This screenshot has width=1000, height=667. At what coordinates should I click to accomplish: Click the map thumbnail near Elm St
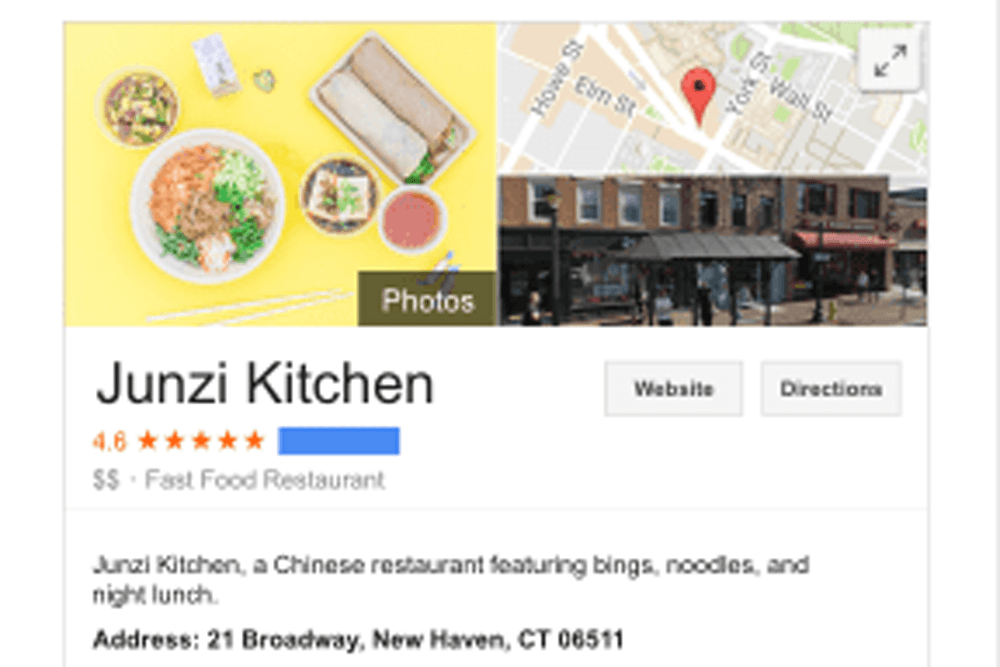[712, 98]
